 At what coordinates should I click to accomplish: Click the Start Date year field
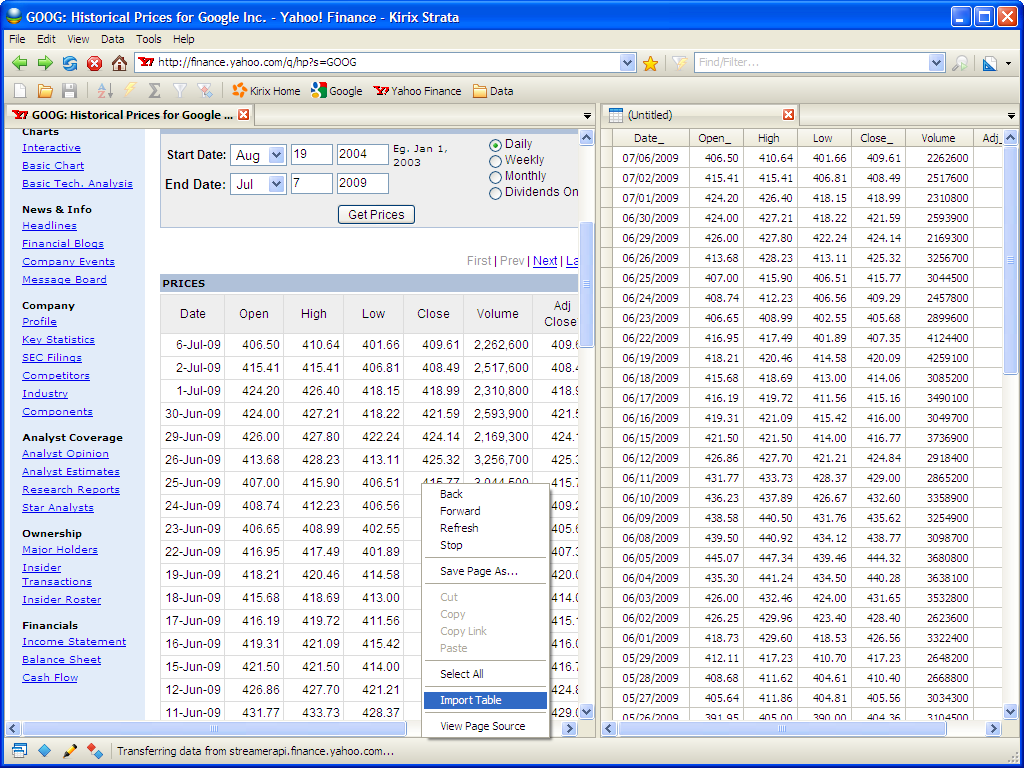[362, 154]
